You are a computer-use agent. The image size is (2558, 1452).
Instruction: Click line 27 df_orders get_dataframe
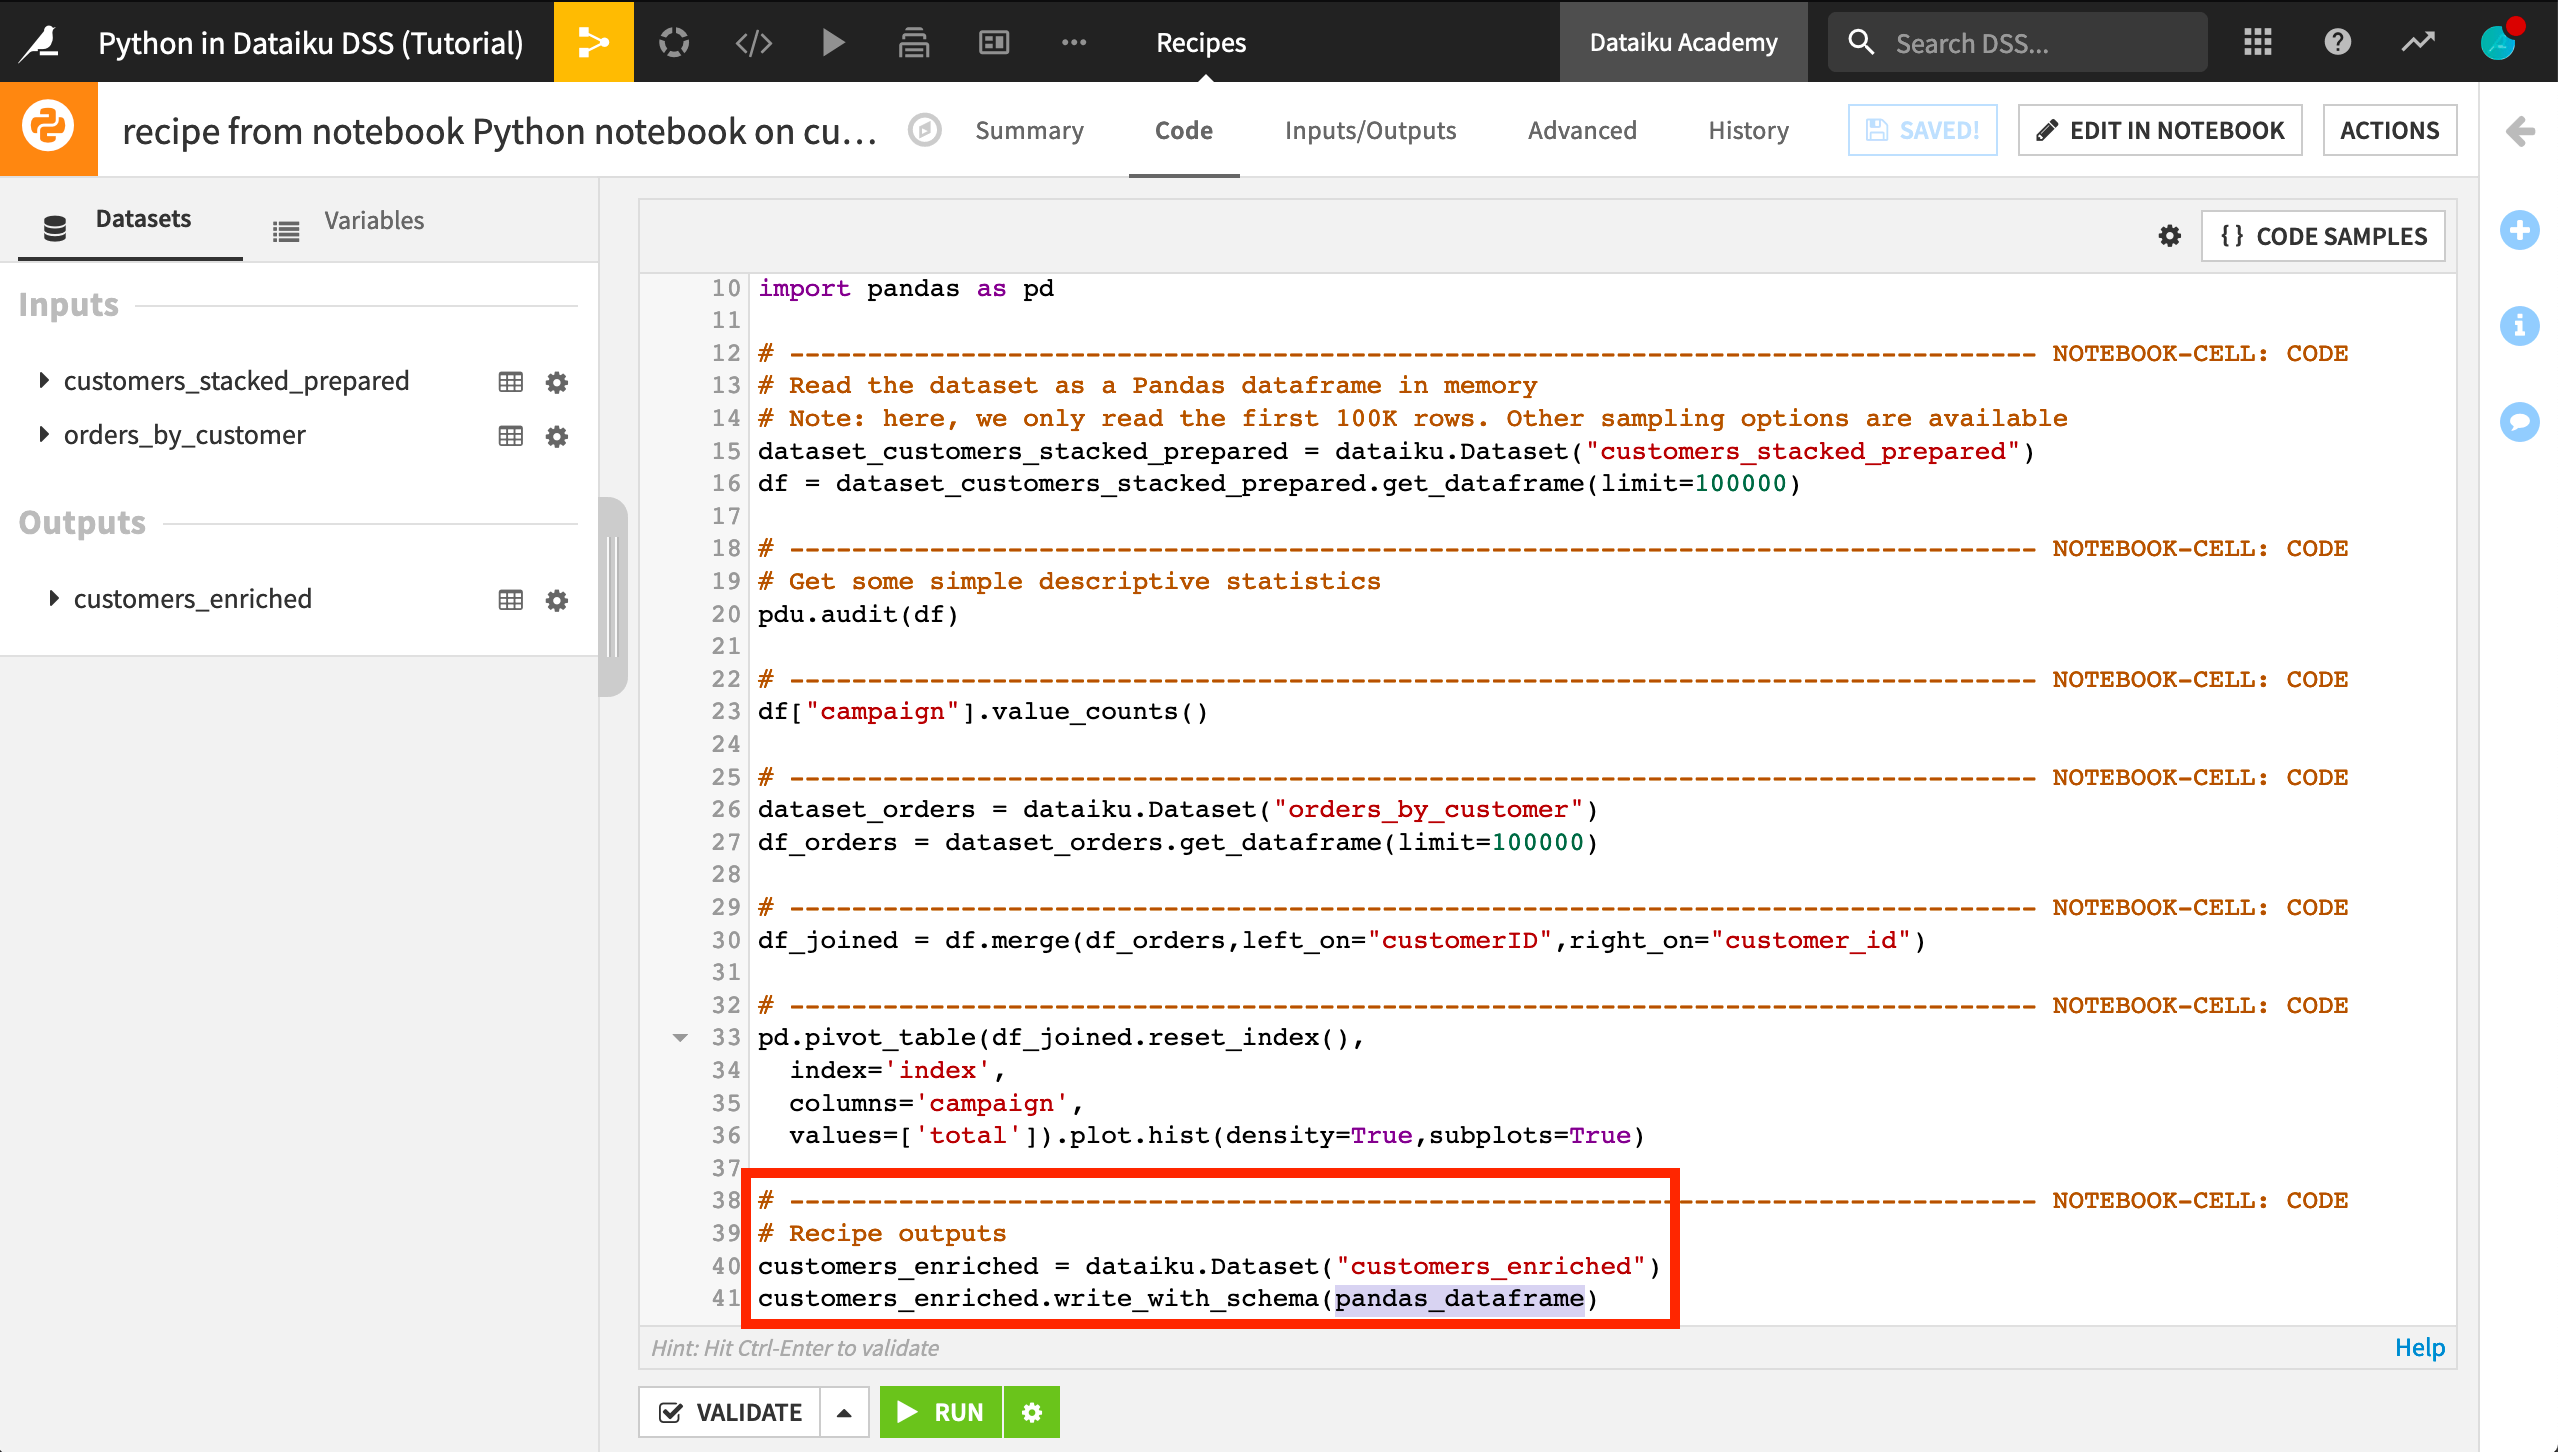point(1178,842)
